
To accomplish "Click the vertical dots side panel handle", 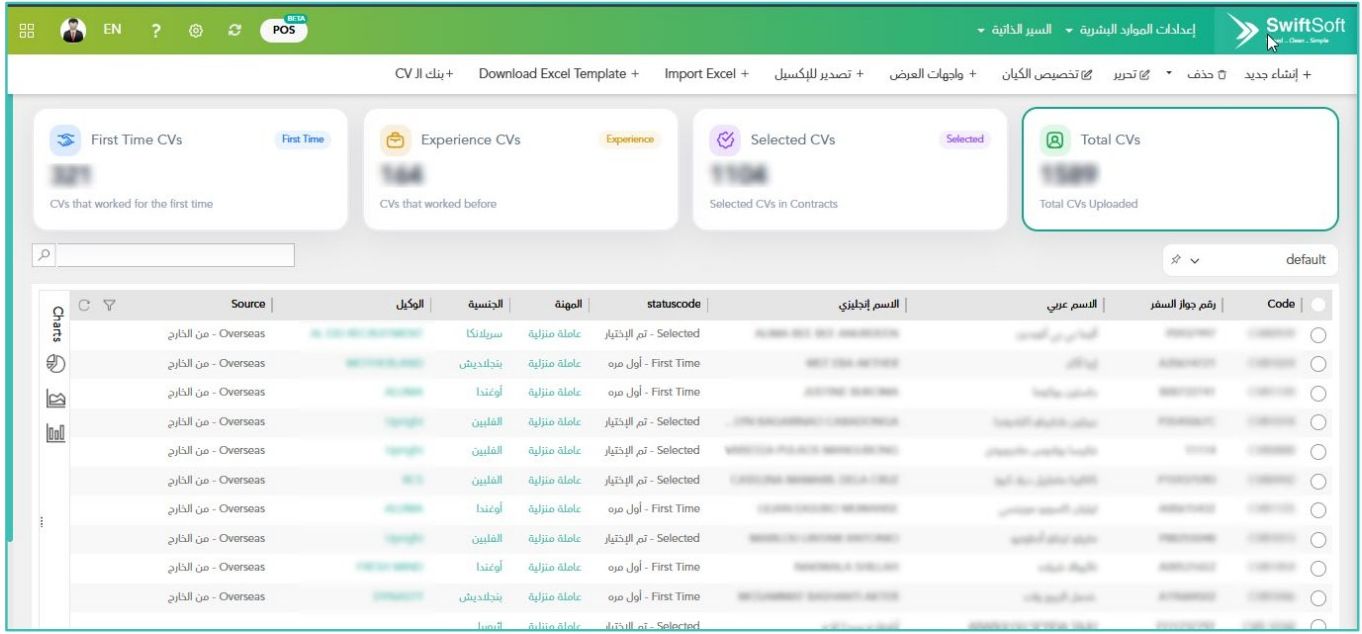I will (41, 521).
